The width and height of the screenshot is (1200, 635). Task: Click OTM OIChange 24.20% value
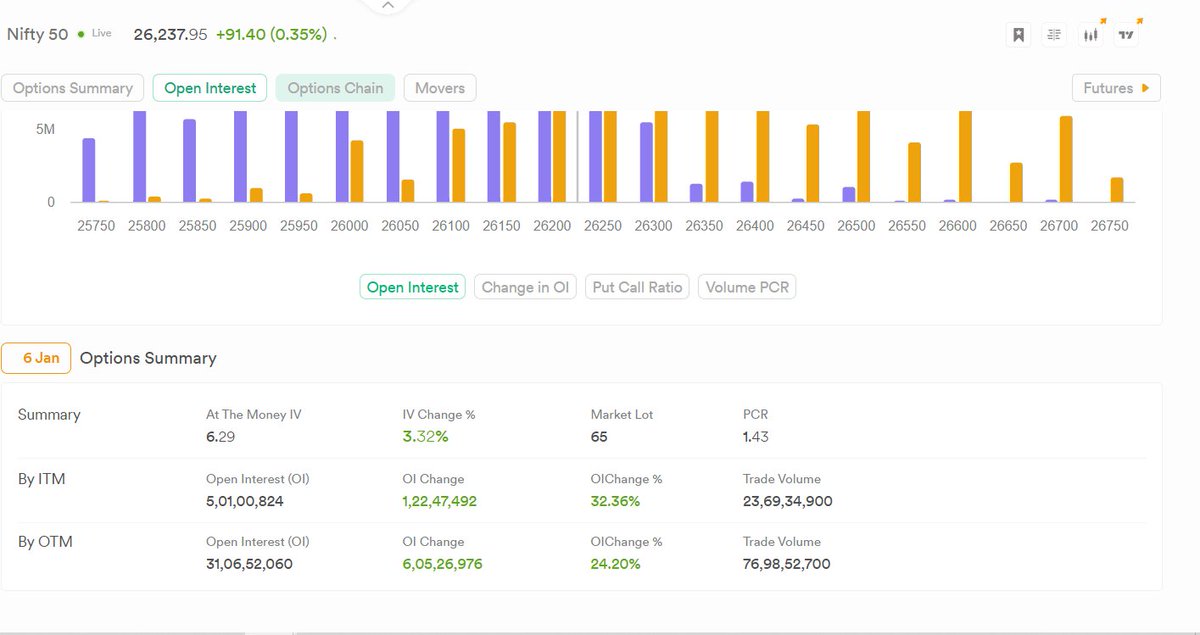coord(616,564)
